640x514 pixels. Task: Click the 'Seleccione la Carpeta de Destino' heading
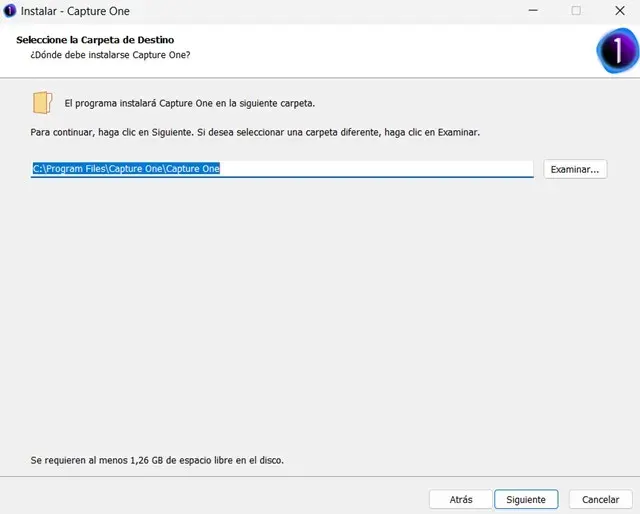[95, 40]
